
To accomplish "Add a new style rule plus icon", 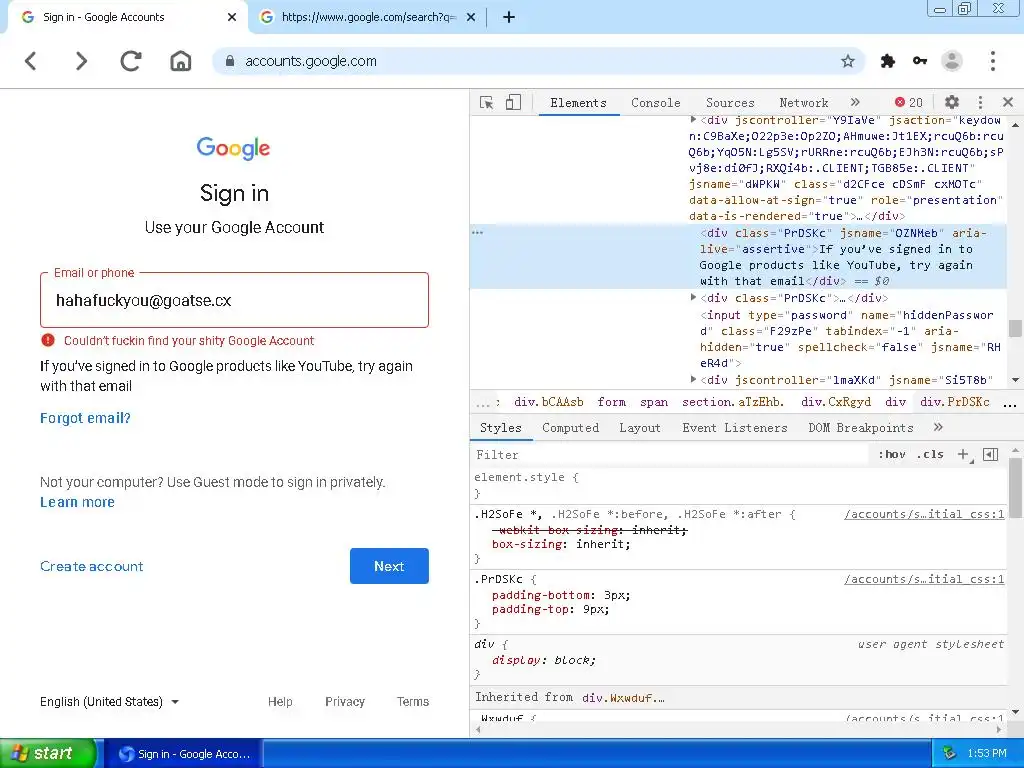I will point(963,455).
